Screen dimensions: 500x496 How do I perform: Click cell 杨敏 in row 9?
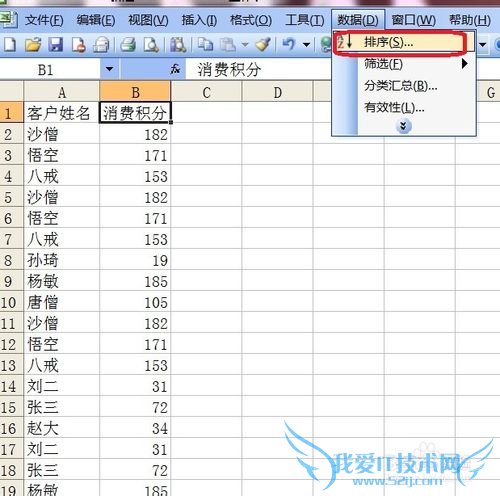pyautogui.click(x=62, y=281)
